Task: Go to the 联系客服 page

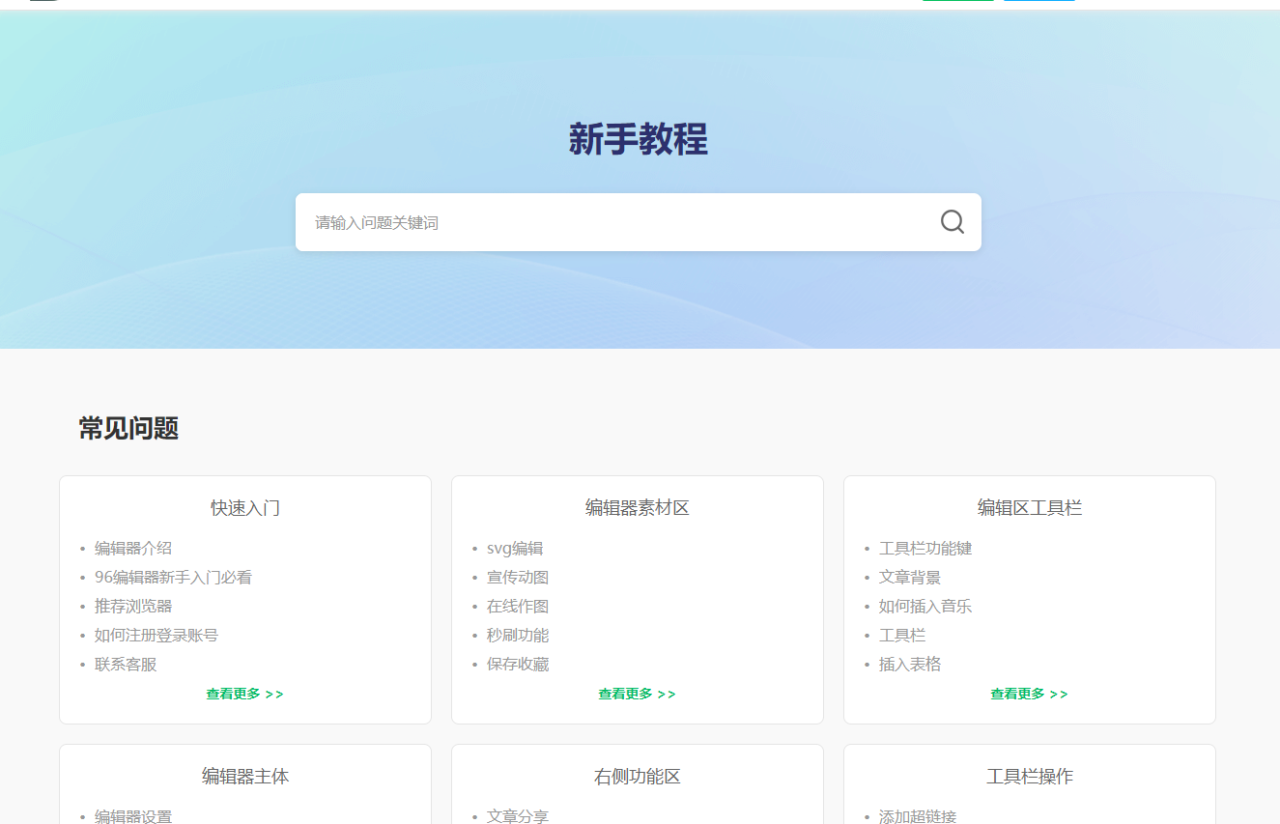Action: (125, 664)
